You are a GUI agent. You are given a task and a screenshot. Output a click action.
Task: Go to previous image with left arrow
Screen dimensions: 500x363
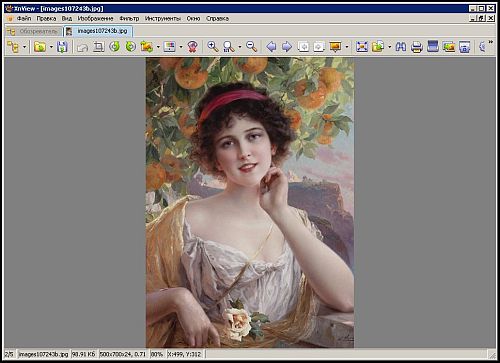point(271,47)
